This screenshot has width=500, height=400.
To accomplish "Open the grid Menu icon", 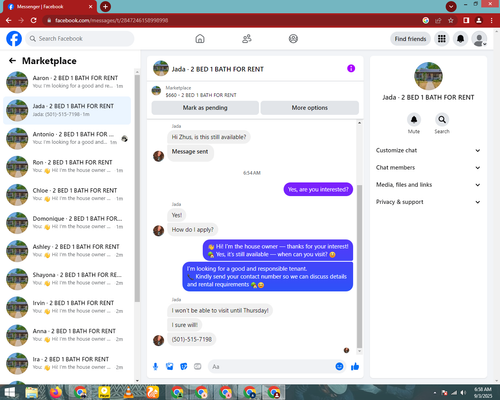I will pos(442,39).
